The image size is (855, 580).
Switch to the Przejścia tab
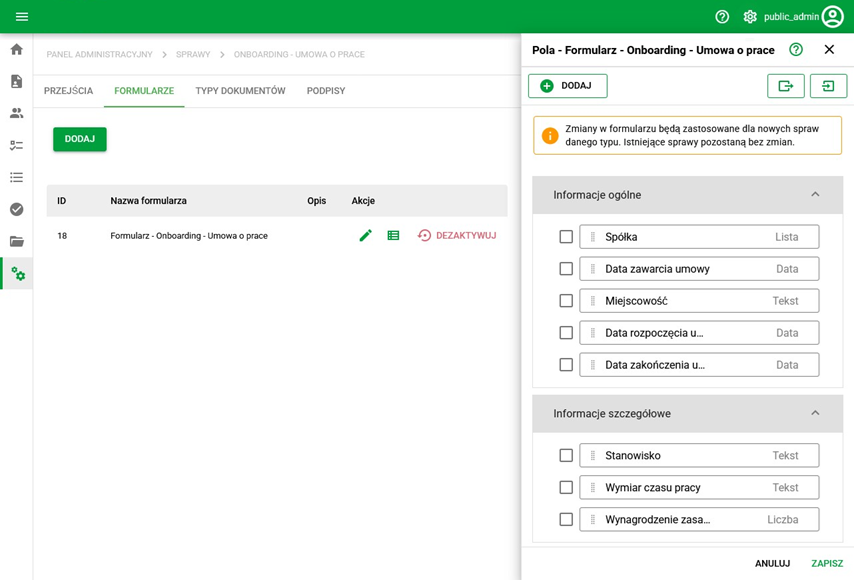click(x=68, y=91)
